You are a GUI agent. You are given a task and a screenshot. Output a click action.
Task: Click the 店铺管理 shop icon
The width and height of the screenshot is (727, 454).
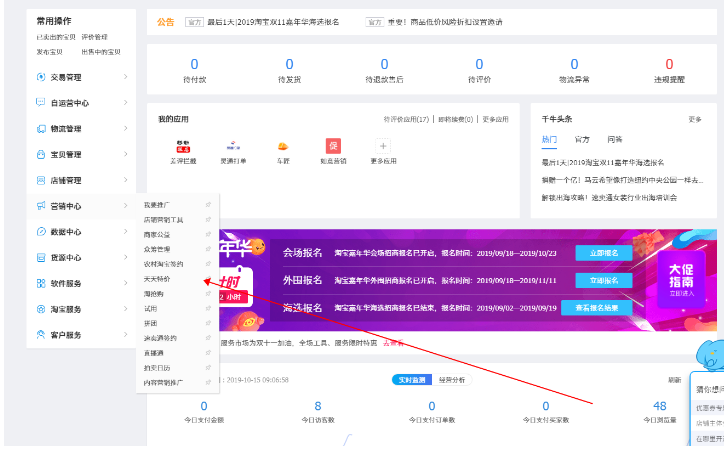41,180
